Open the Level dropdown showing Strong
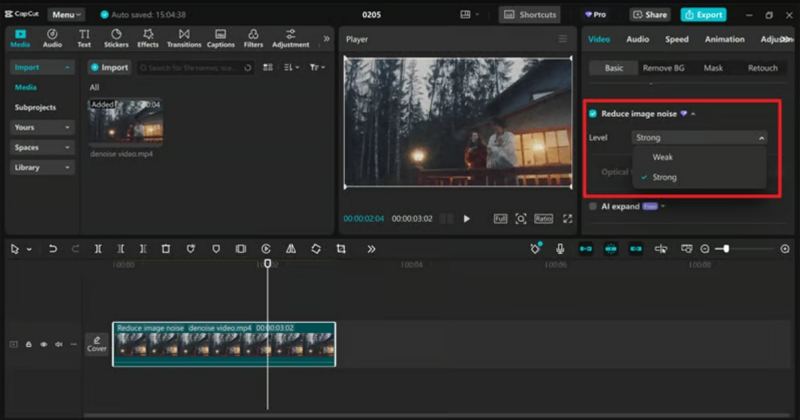 pyautogui.click(x=699, y=138)
